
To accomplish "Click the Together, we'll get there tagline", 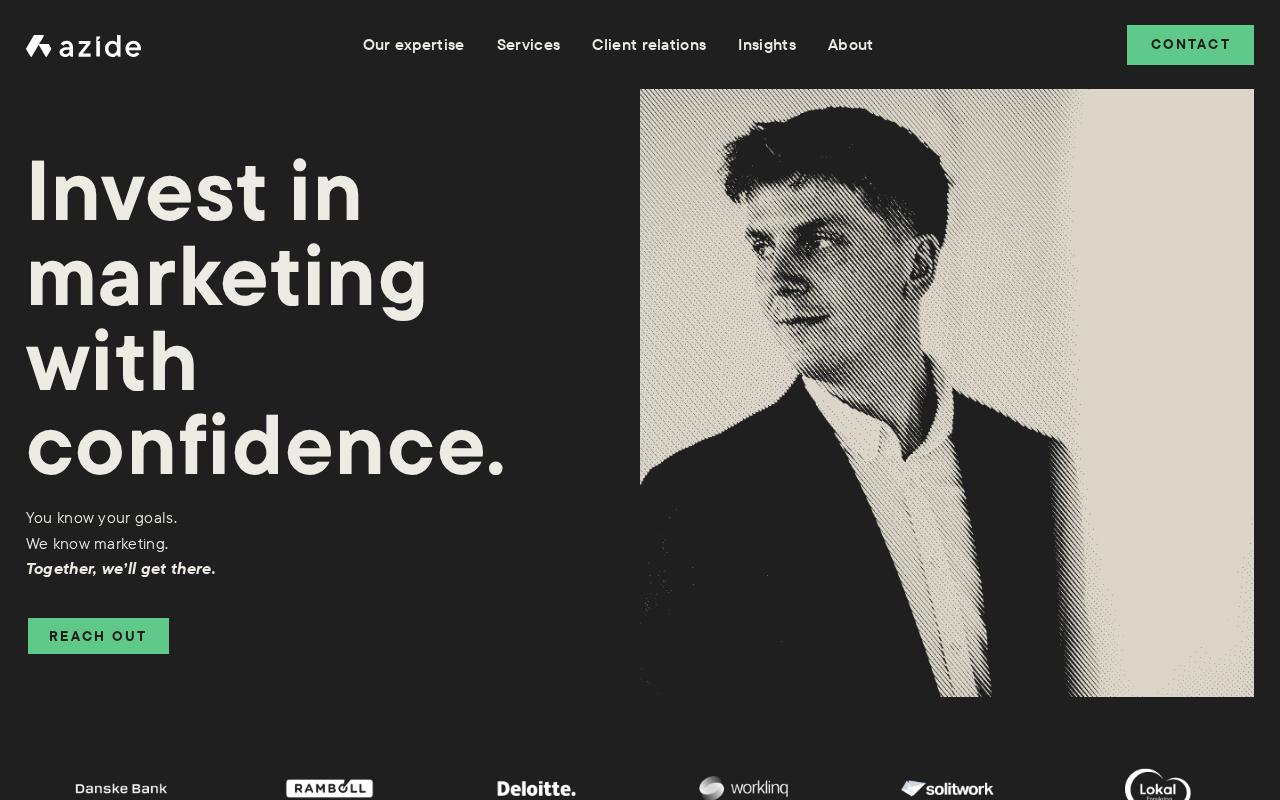I will click(121, 569).
